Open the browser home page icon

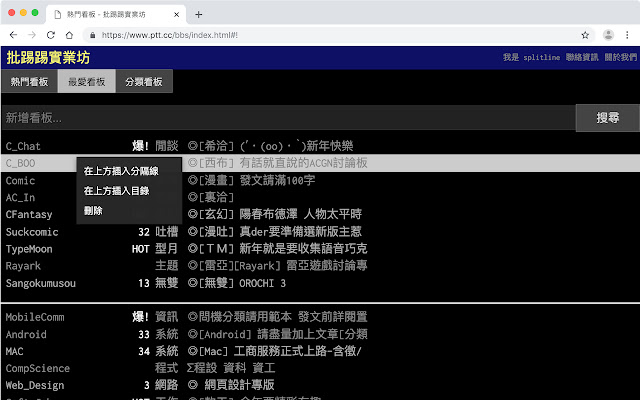pyautogui.click(x=69, y=35)
